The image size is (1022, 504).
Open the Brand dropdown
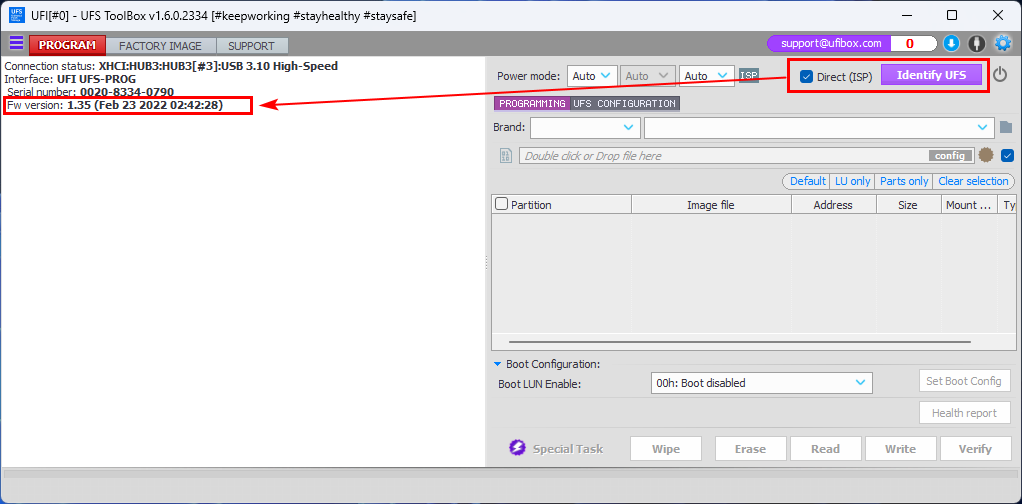point(585,127)
